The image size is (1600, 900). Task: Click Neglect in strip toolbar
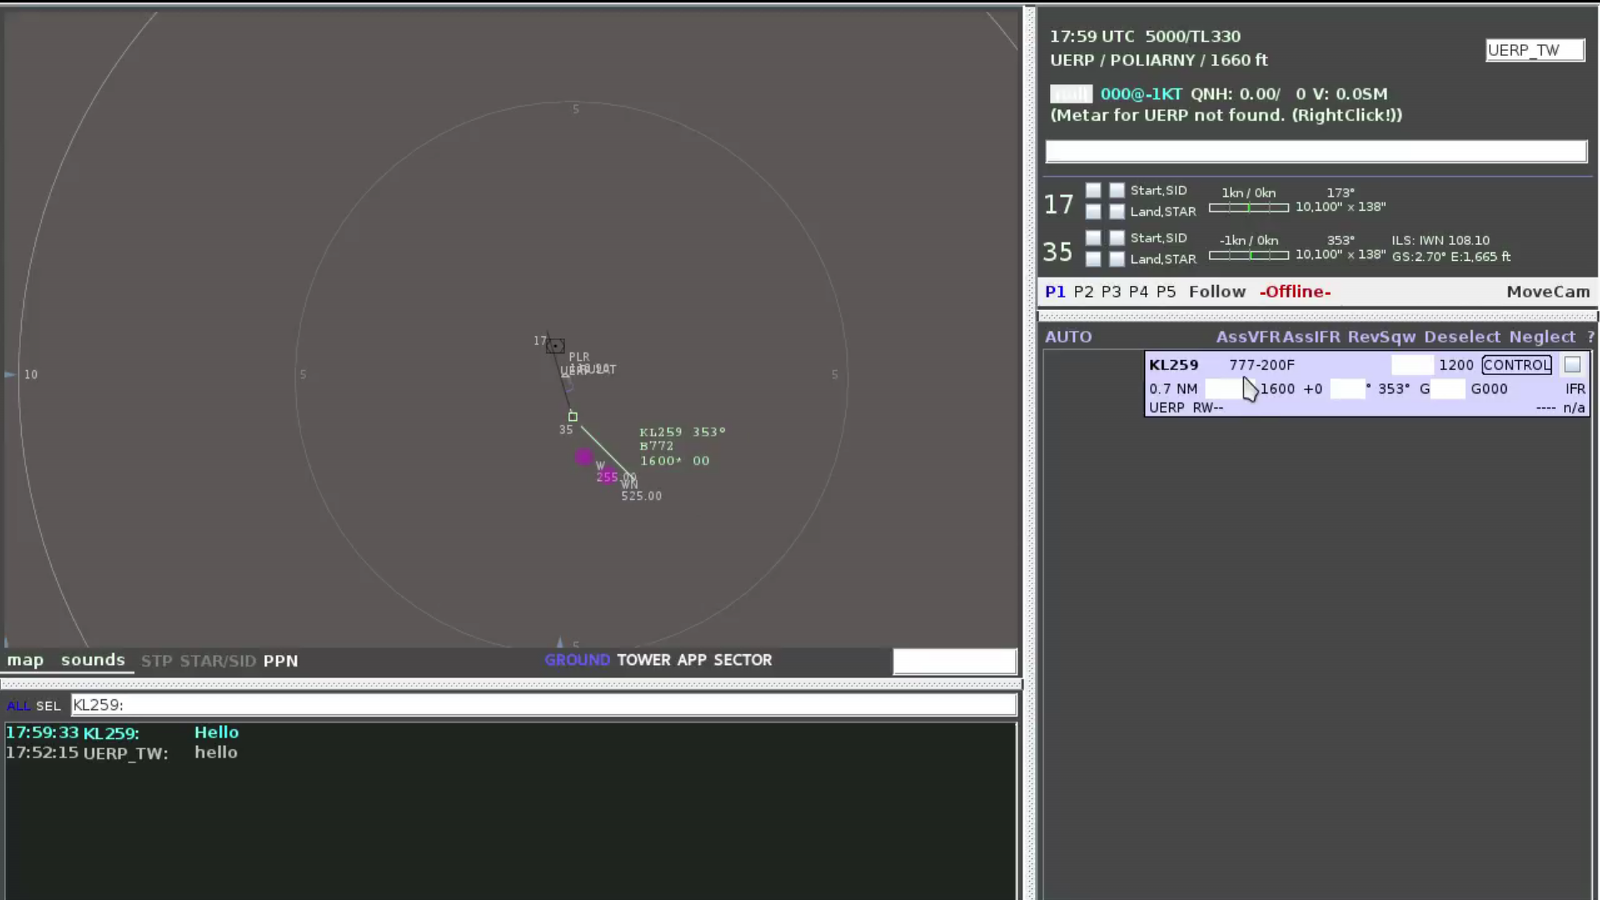pyautogui.click(x=1542, y=337)
